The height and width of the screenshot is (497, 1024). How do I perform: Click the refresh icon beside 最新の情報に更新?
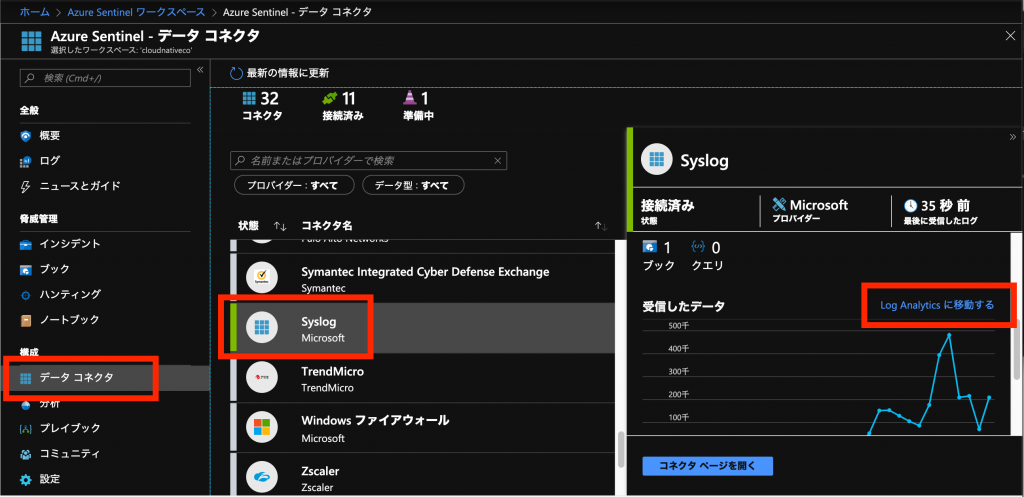tap(236, 73)
